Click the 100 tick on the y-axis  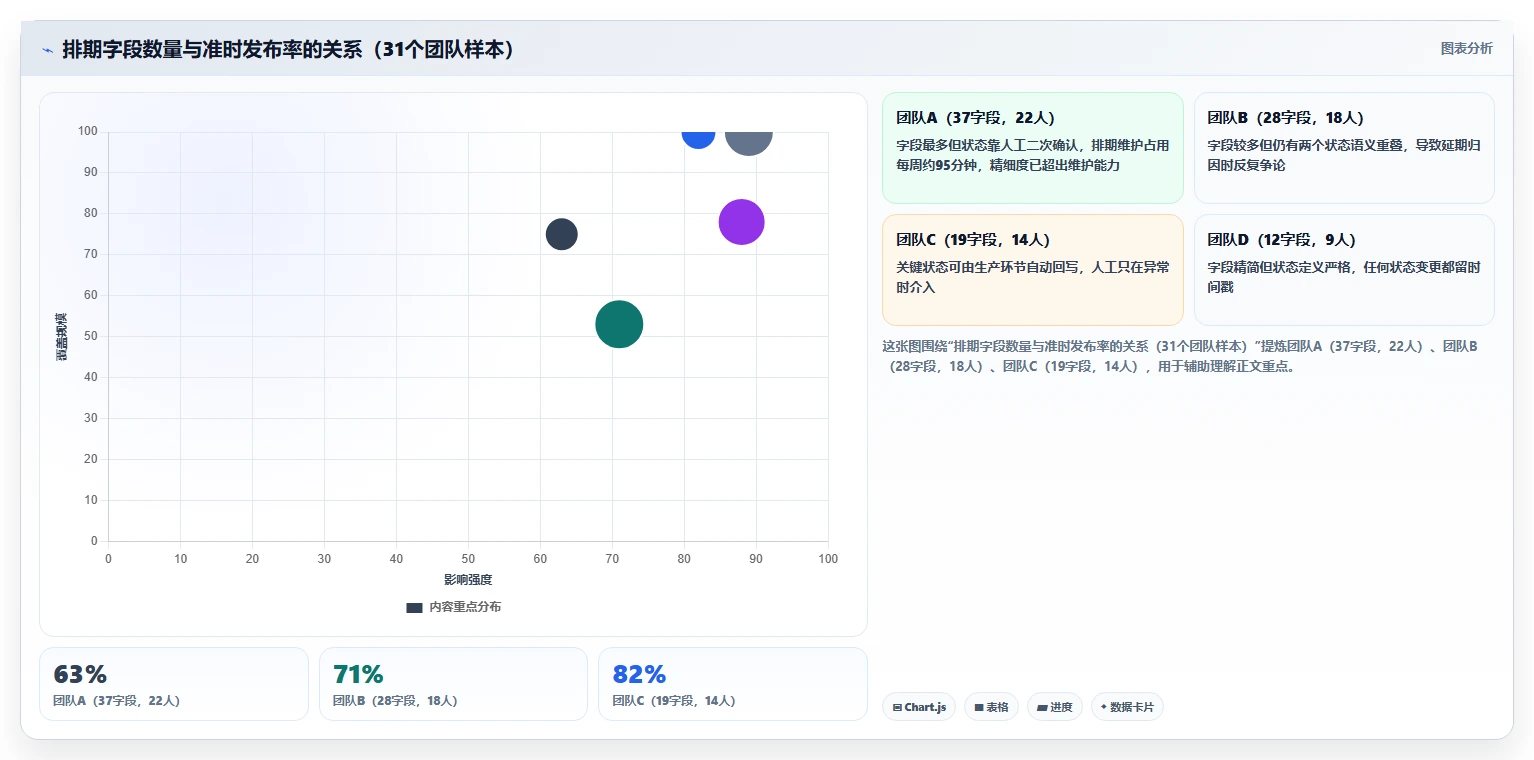(88, 131)
